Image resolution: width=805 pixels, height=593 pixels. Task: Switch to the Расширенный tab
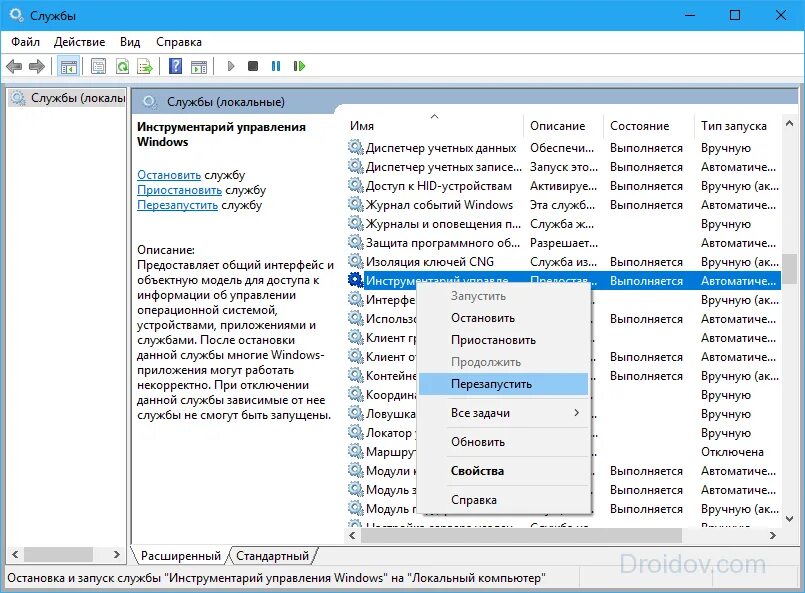tap(181, 556)
